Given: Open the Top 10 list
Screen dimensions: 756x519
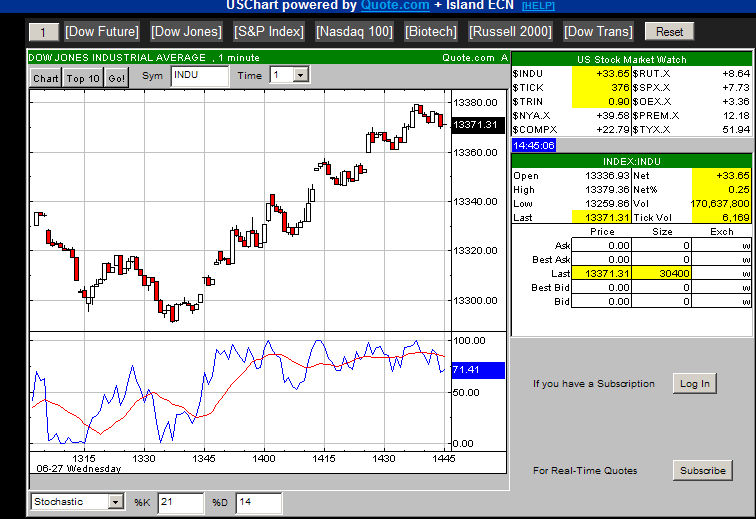Looking at the screenshot, I should point(83,77).
